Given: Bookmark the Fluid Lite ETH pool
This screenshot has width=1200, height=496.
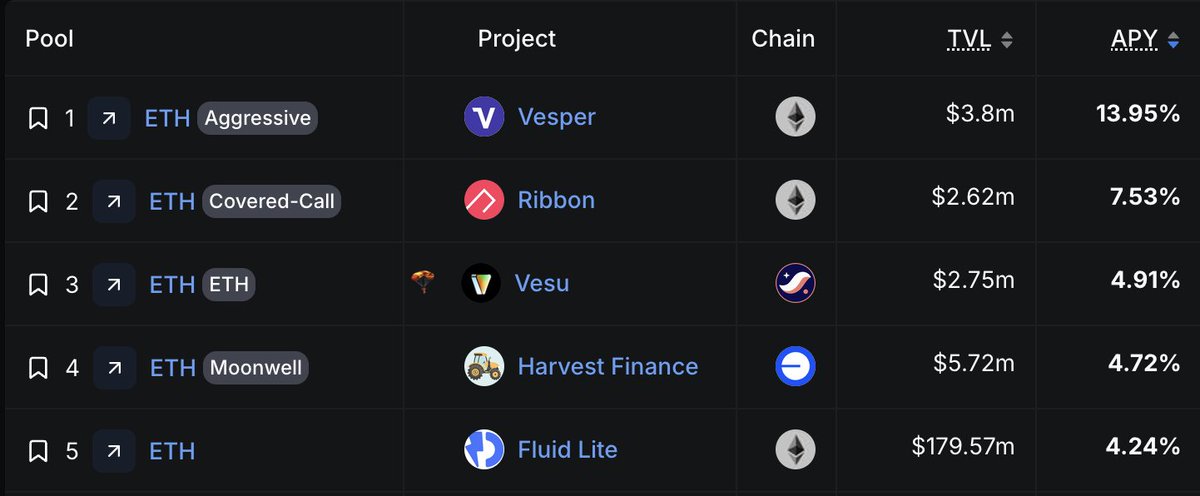Looking at the screenshot, I should [x=38, y=450].
